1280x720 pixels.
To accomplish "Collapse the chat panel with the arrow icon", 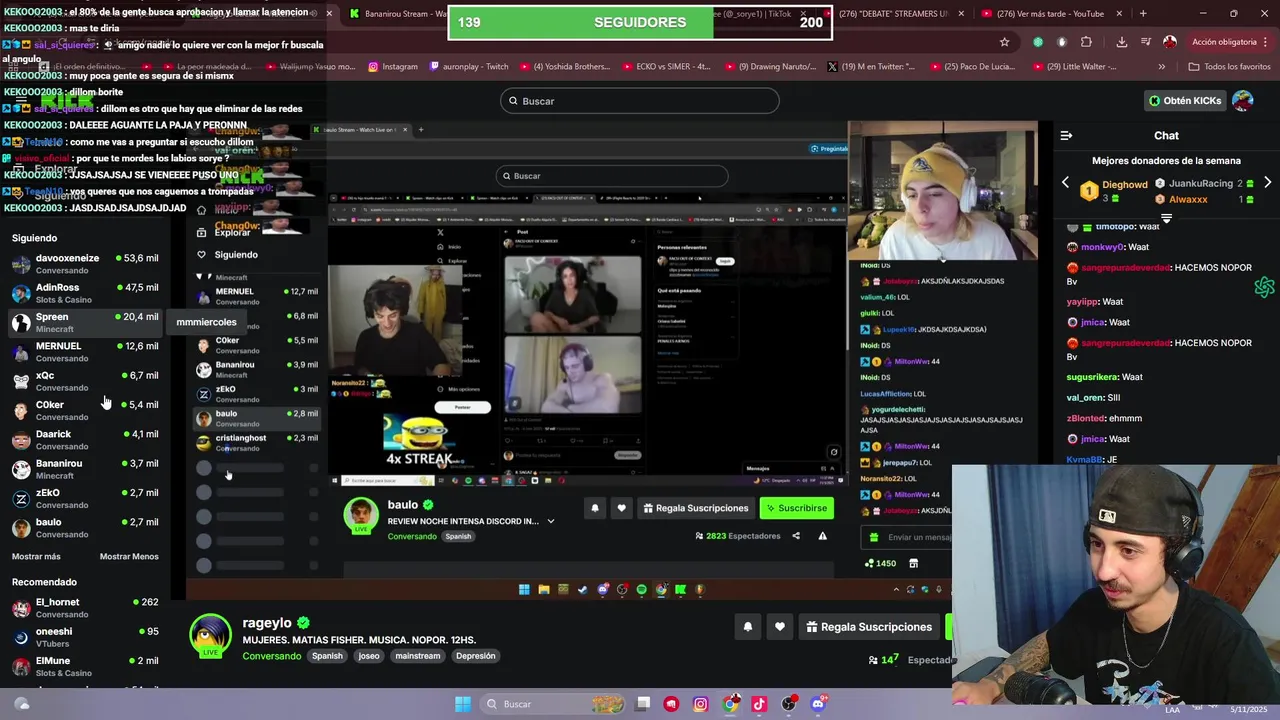I will tap(1066, 135).
